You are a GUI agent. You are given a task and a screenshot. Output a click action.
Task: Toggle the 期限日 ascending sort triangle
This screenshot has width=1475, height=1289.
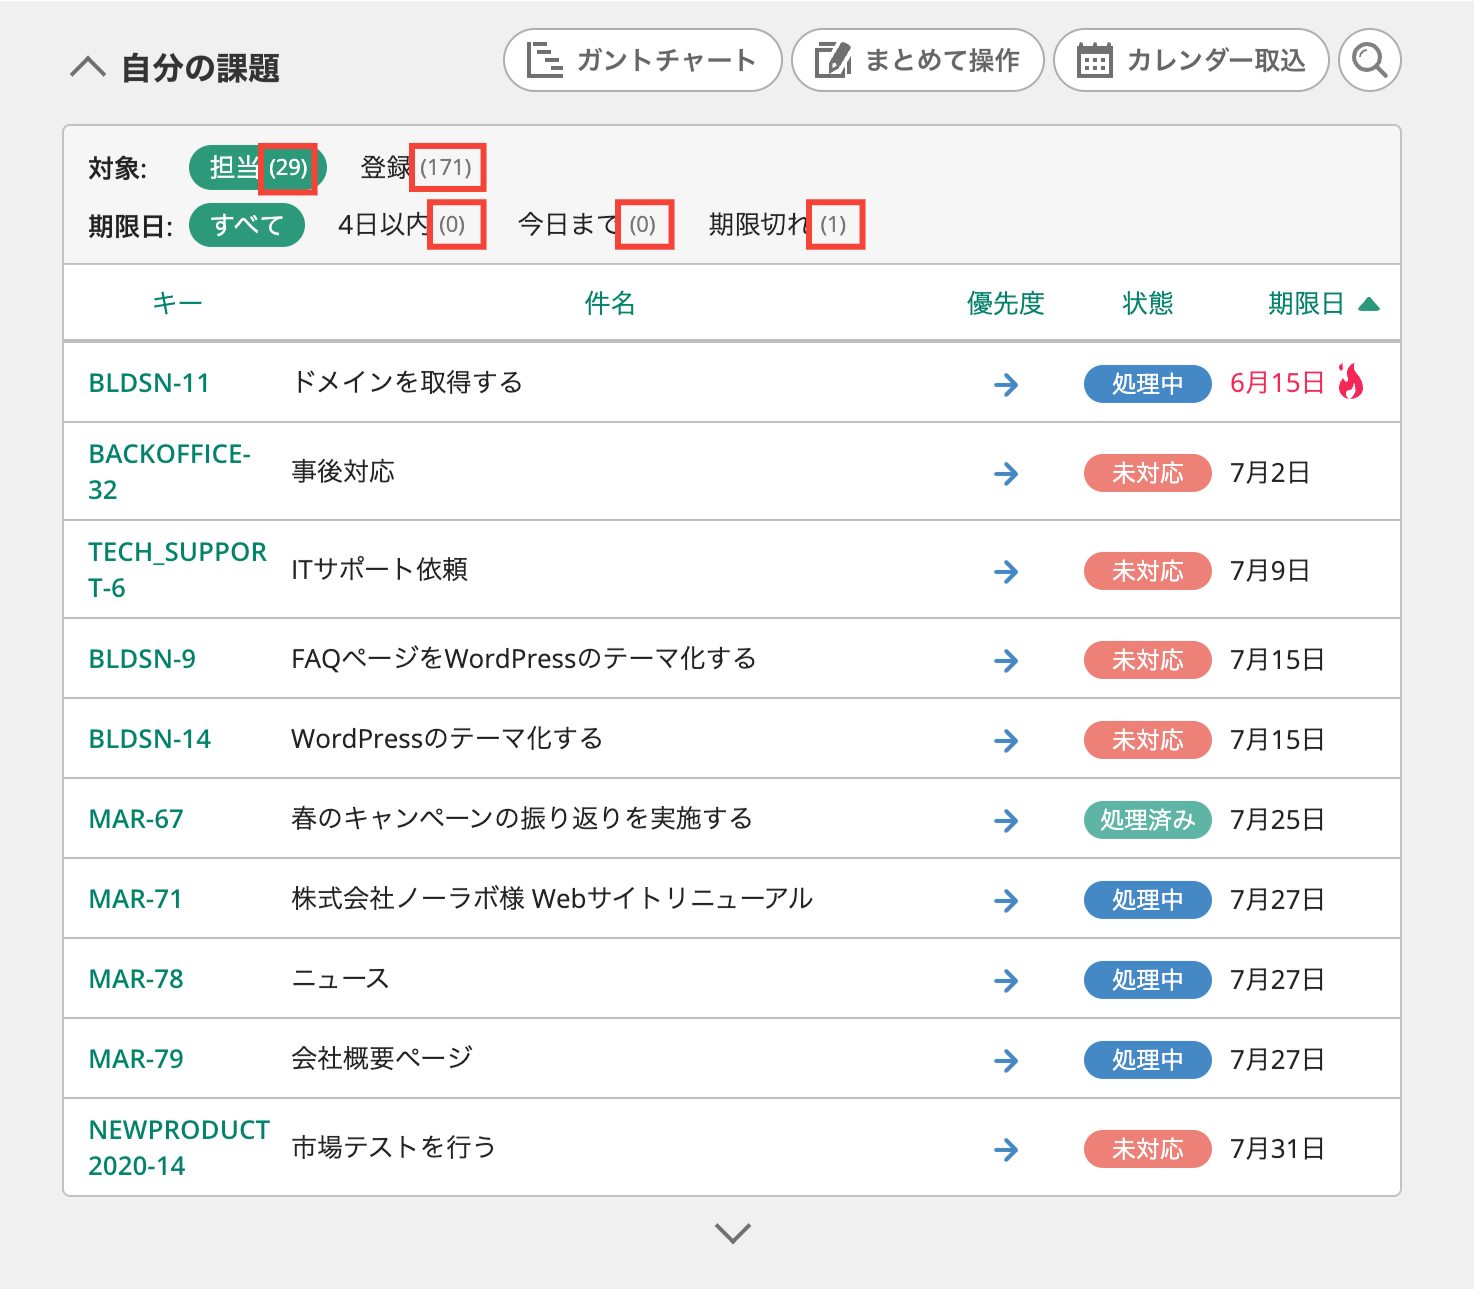(1369, 304)
